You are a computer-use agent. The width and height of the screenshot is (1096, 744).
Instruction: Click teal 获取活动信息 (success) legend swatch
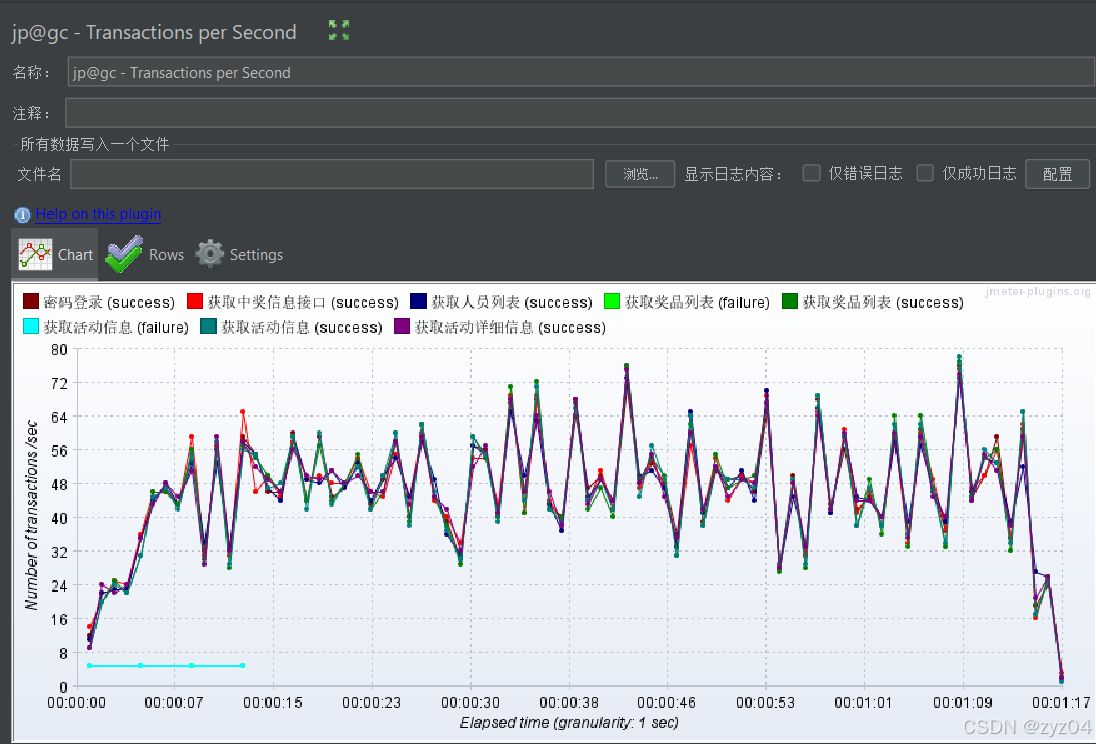click(x=208, y=327)
